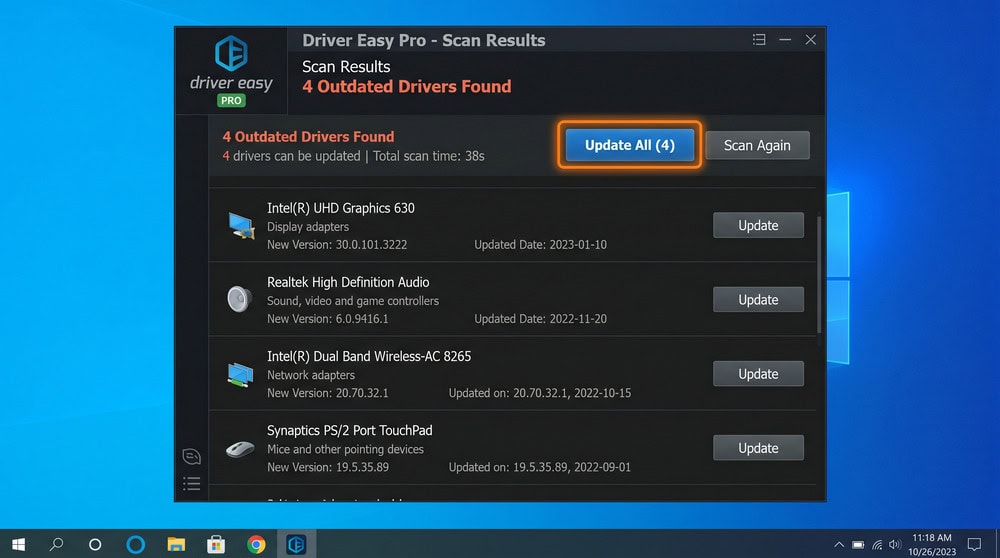Click the driver list vertical scrollbar
Screen dimensions: 1000x558
[x=819, y=275]
